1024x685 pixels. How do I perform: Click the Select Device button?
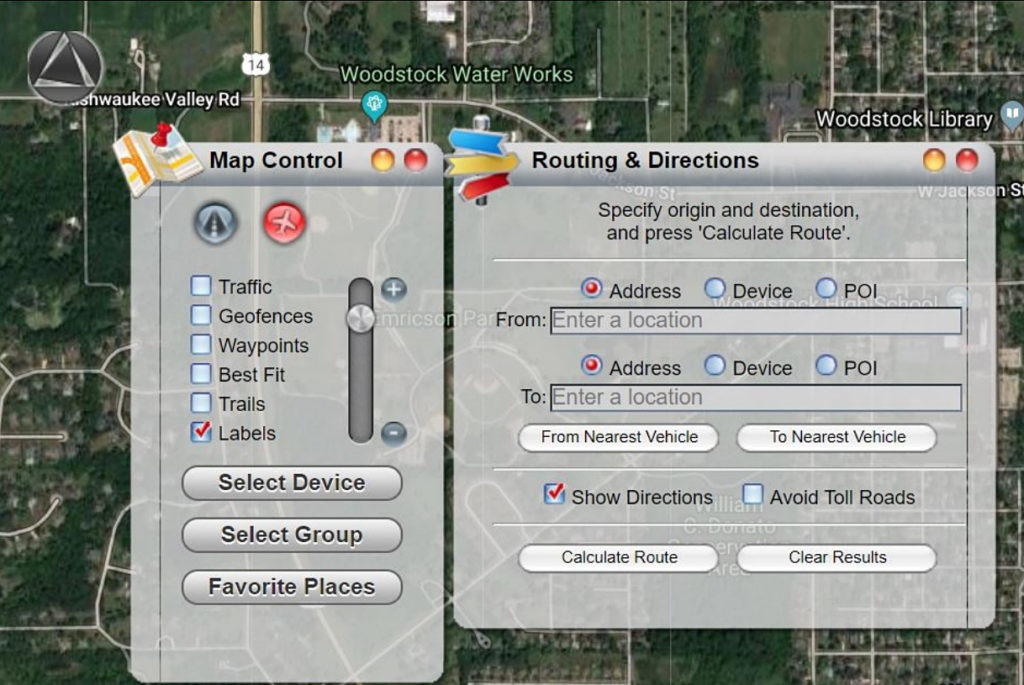tap(292, 483)
